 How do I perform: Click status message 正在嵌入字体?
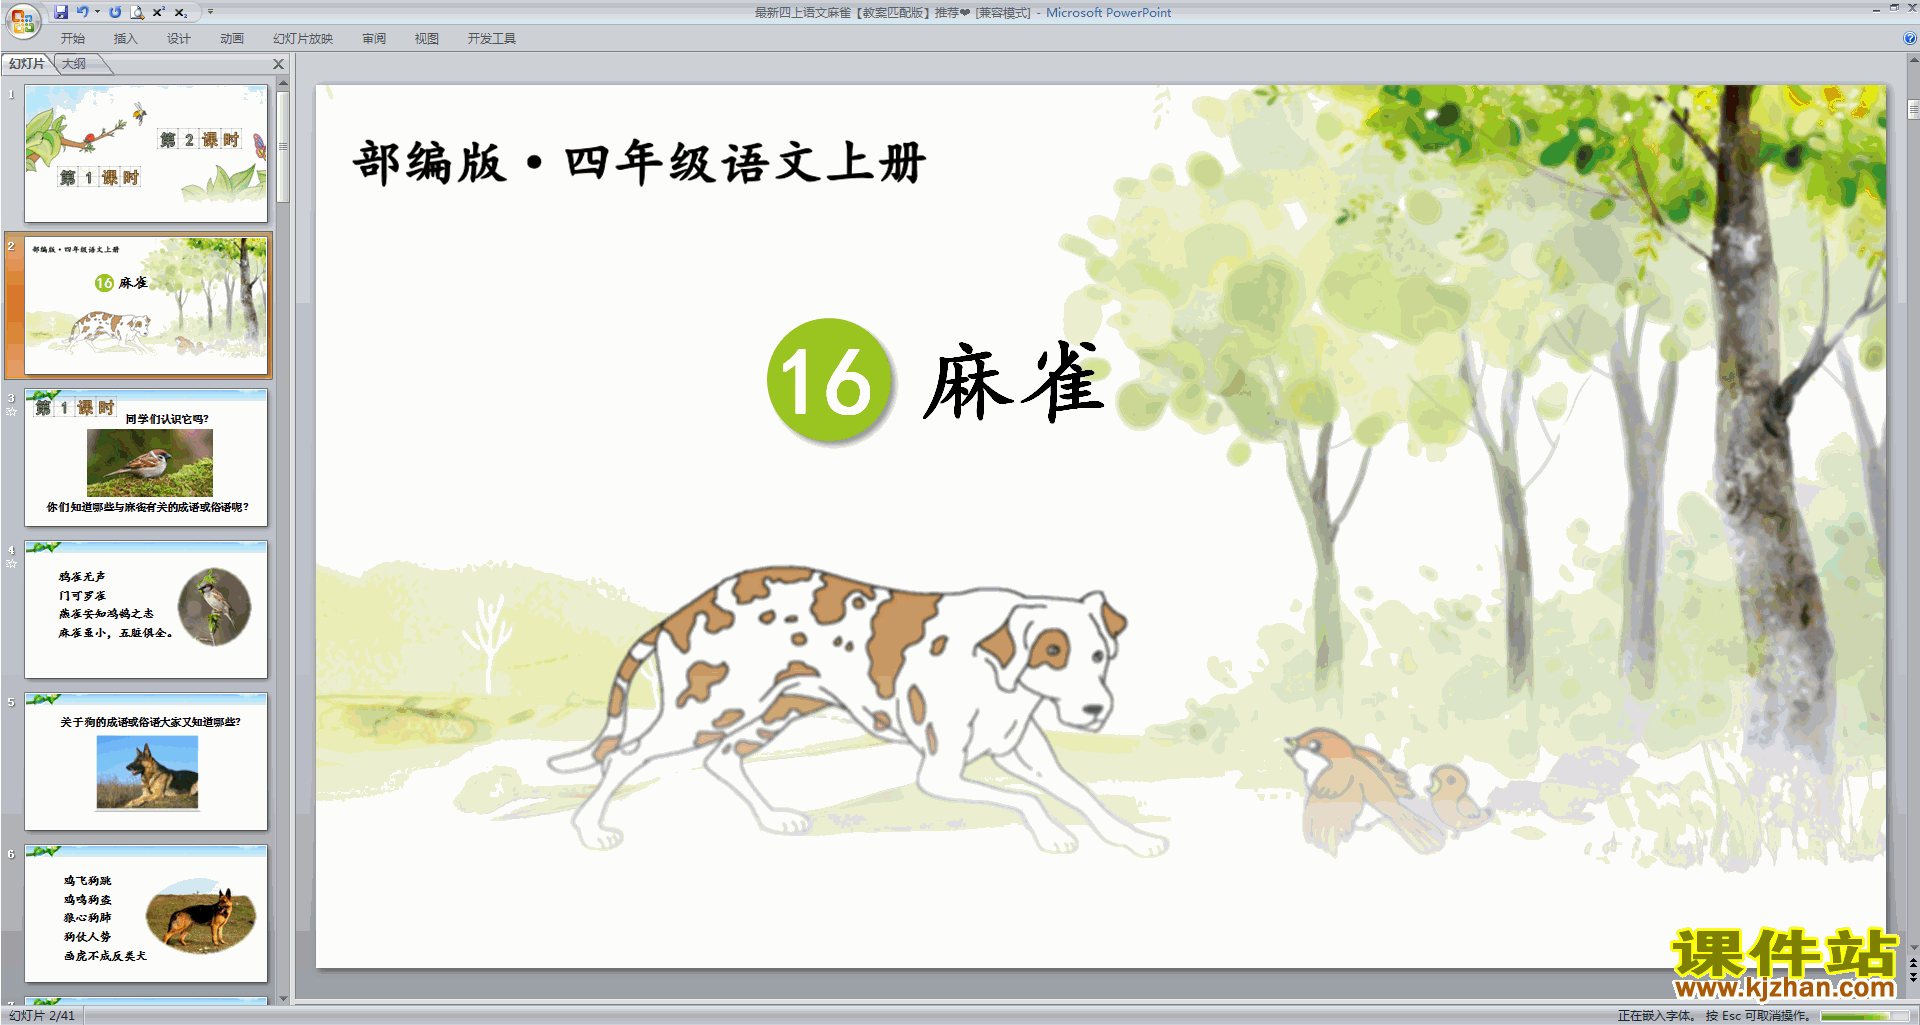(x=1655, y=1015)
